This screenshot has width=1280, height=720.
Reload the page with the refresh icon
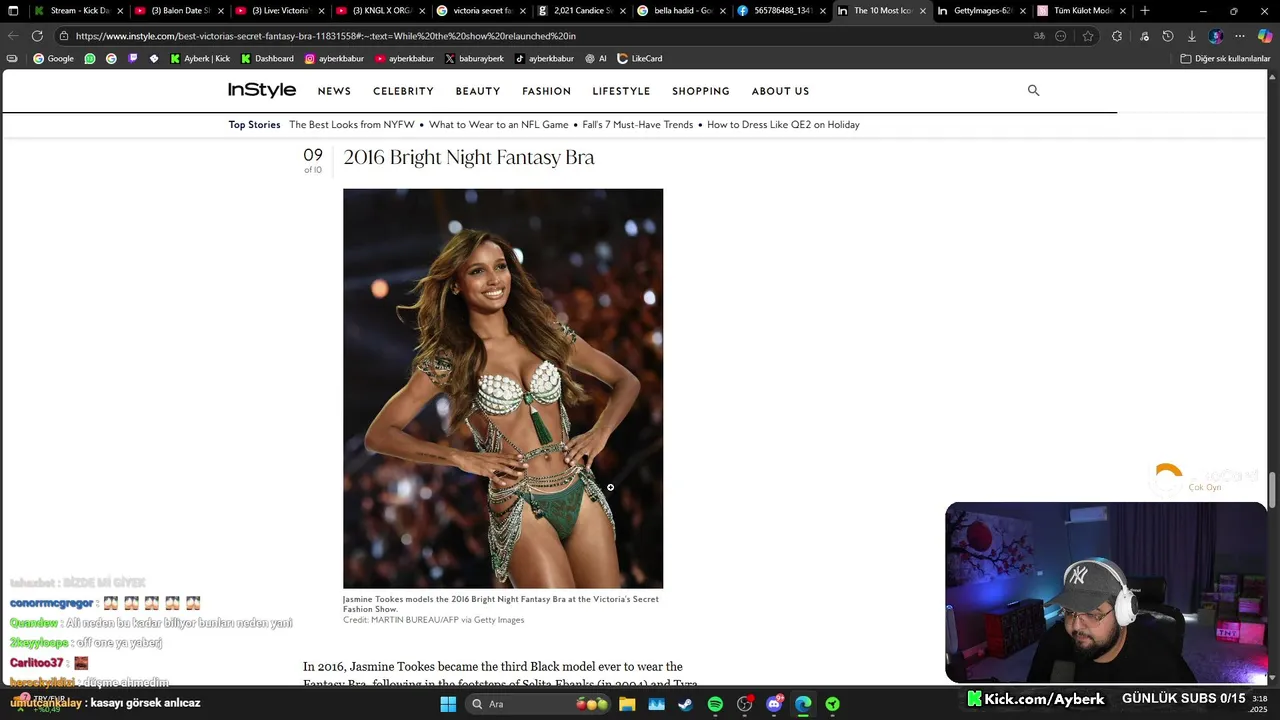tap(37, 36)
